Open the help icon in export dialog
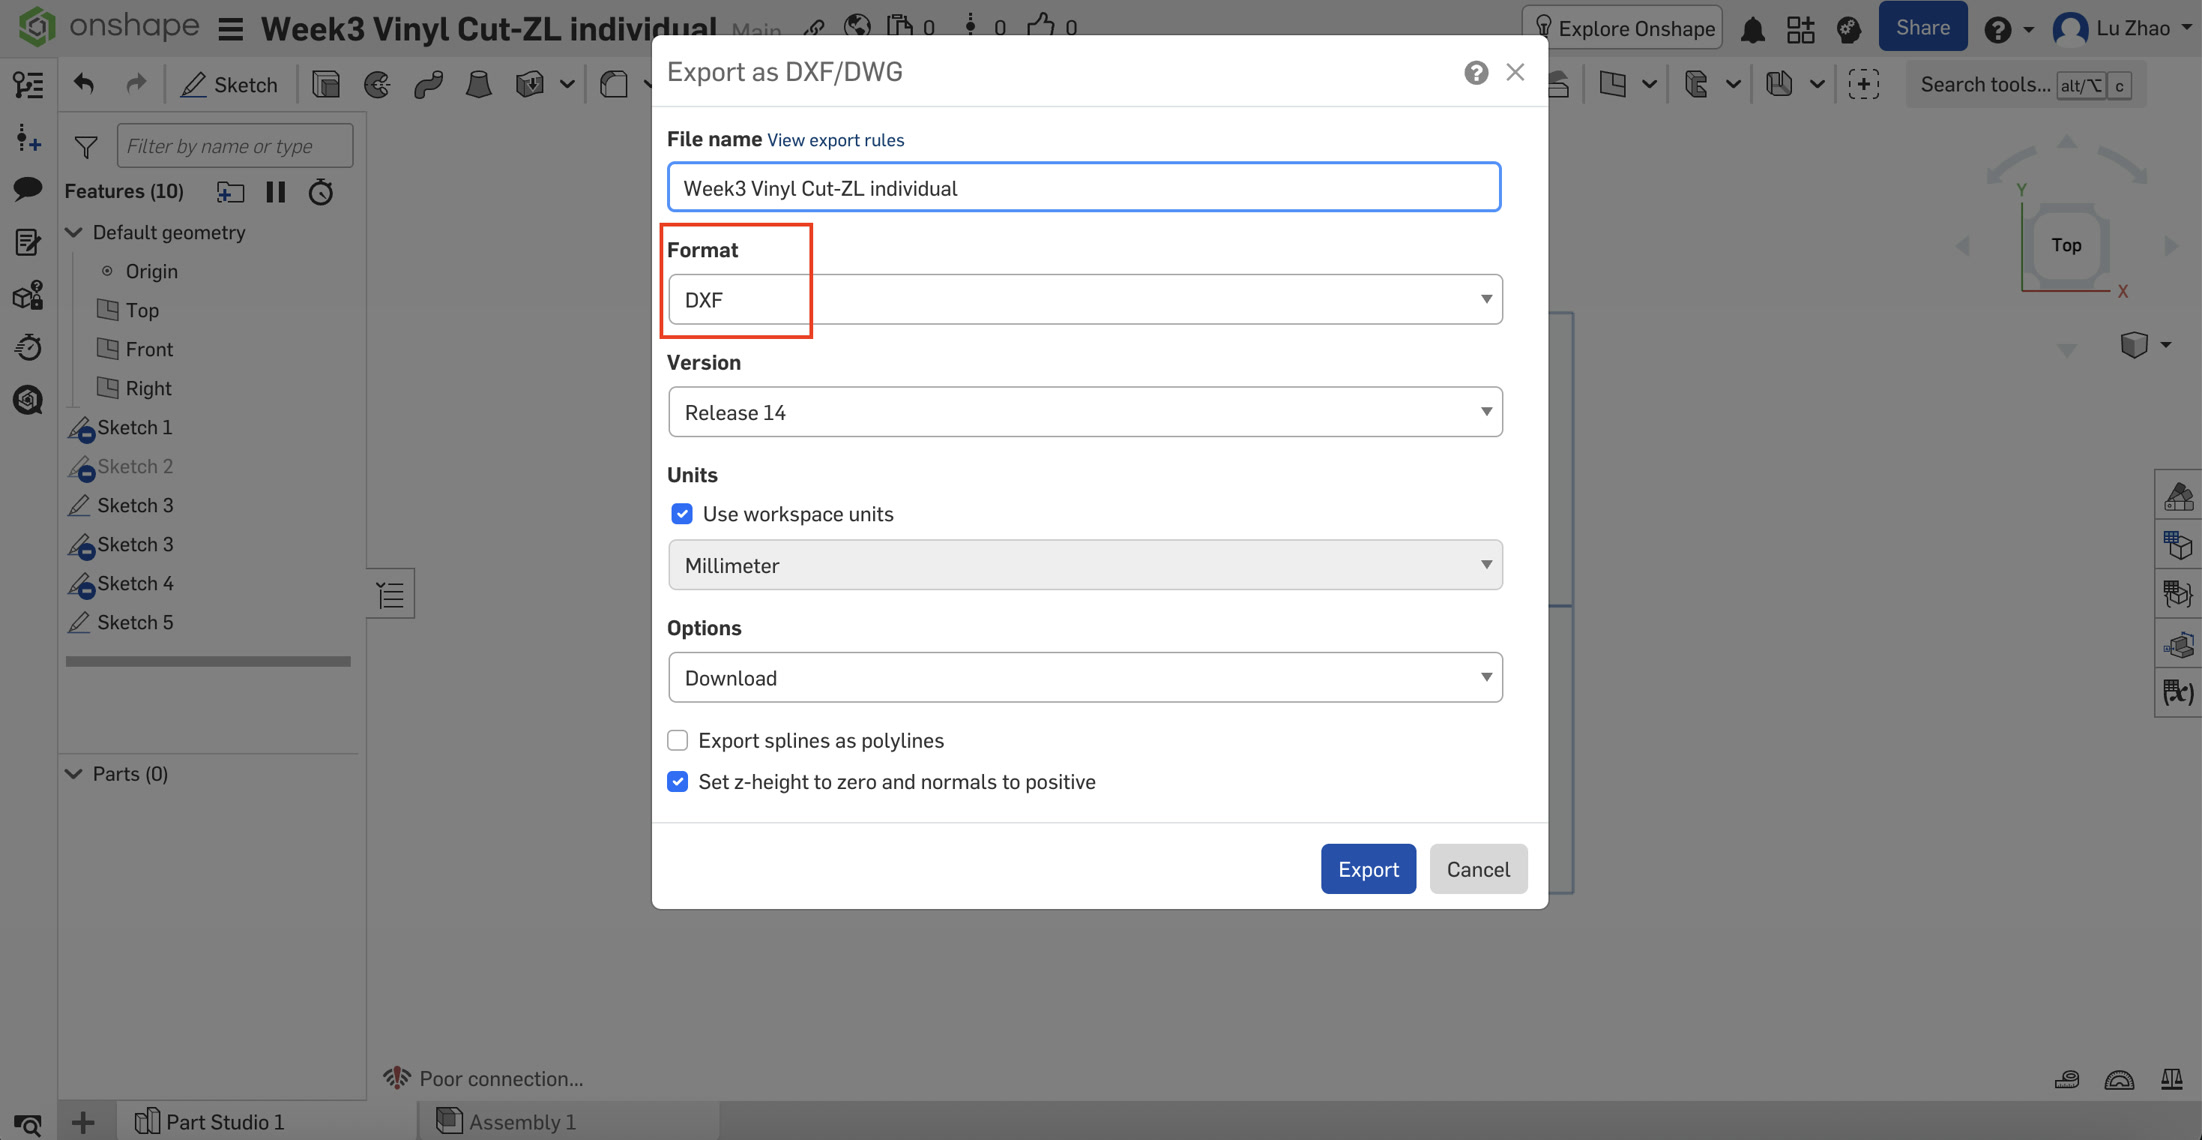The image size is (2202, 1140). [x=1475, y=72]
